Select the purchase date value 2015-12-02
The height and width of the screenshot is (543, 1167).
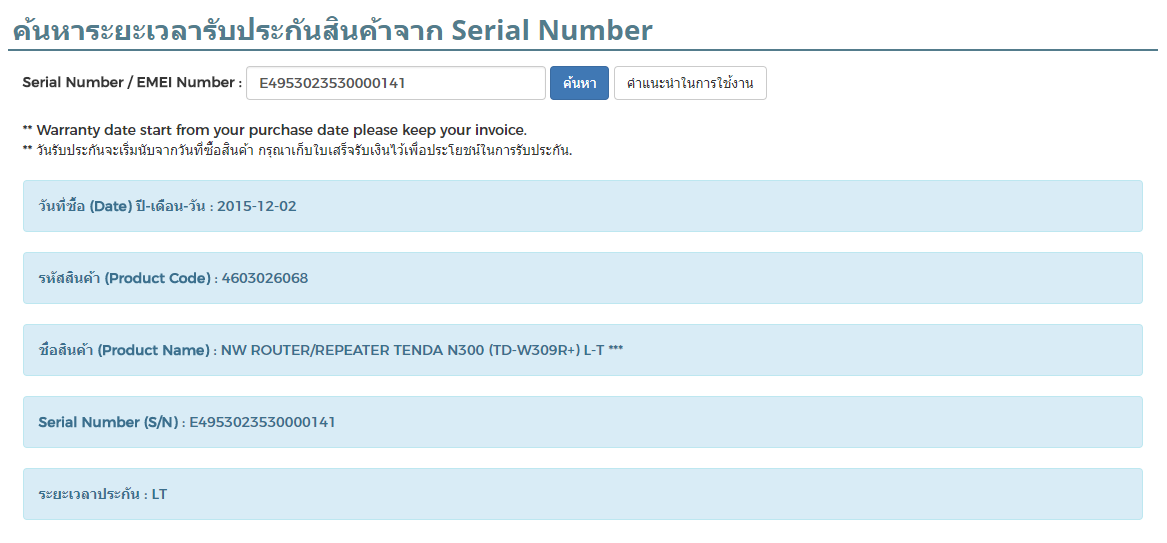point(257,206)
